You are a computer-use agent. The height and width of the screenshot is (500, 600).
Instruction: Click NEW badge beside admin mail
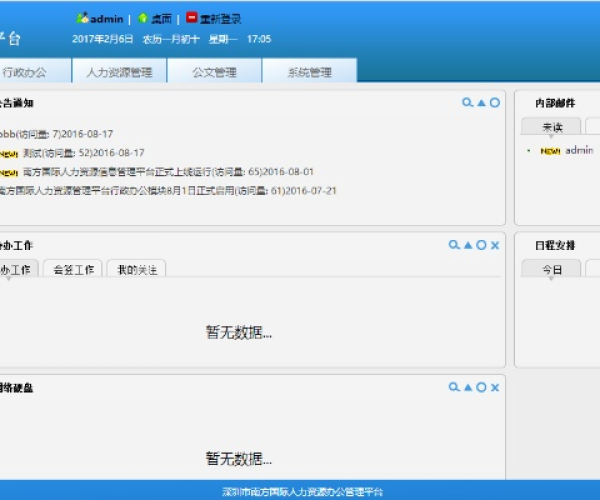pos(550,151)
